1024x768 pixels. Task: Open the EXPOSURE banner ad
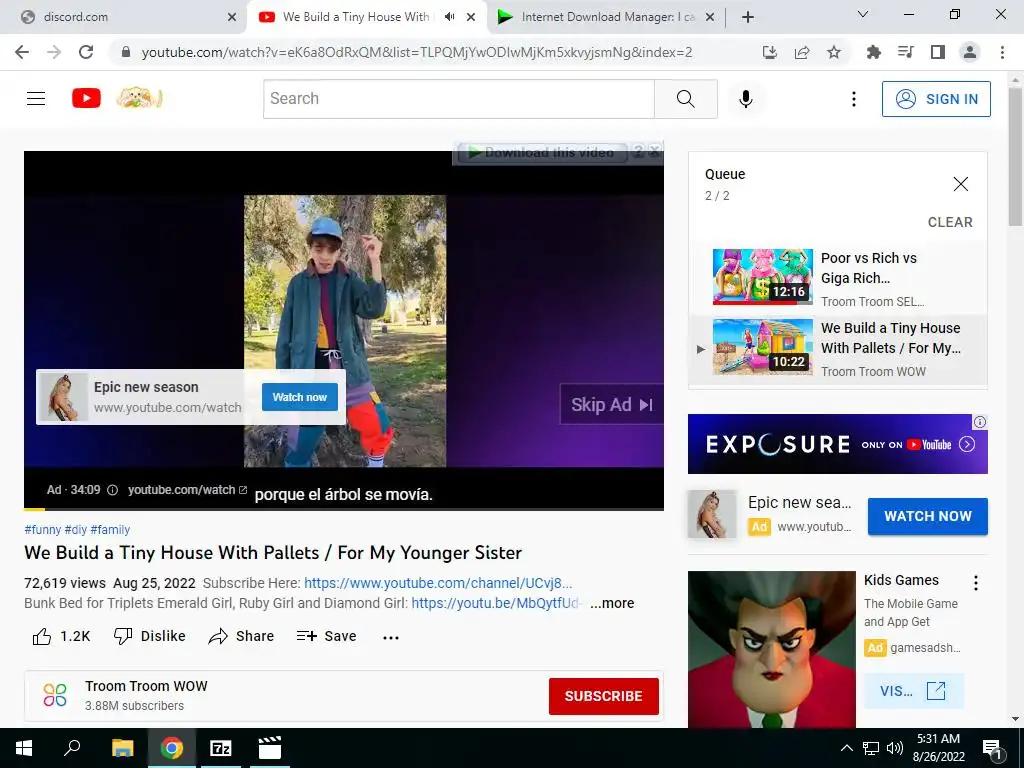click(838, 444)
